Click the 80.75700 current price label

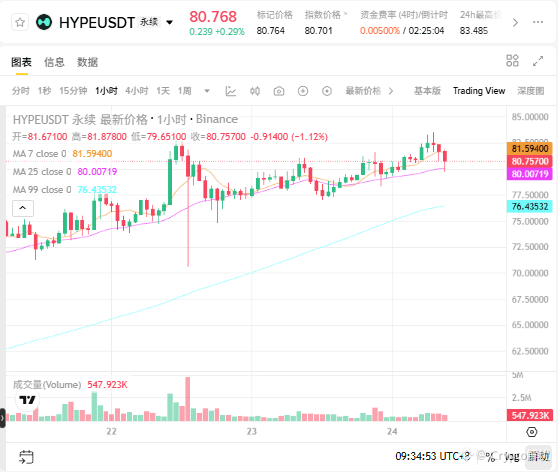(530, 161)
